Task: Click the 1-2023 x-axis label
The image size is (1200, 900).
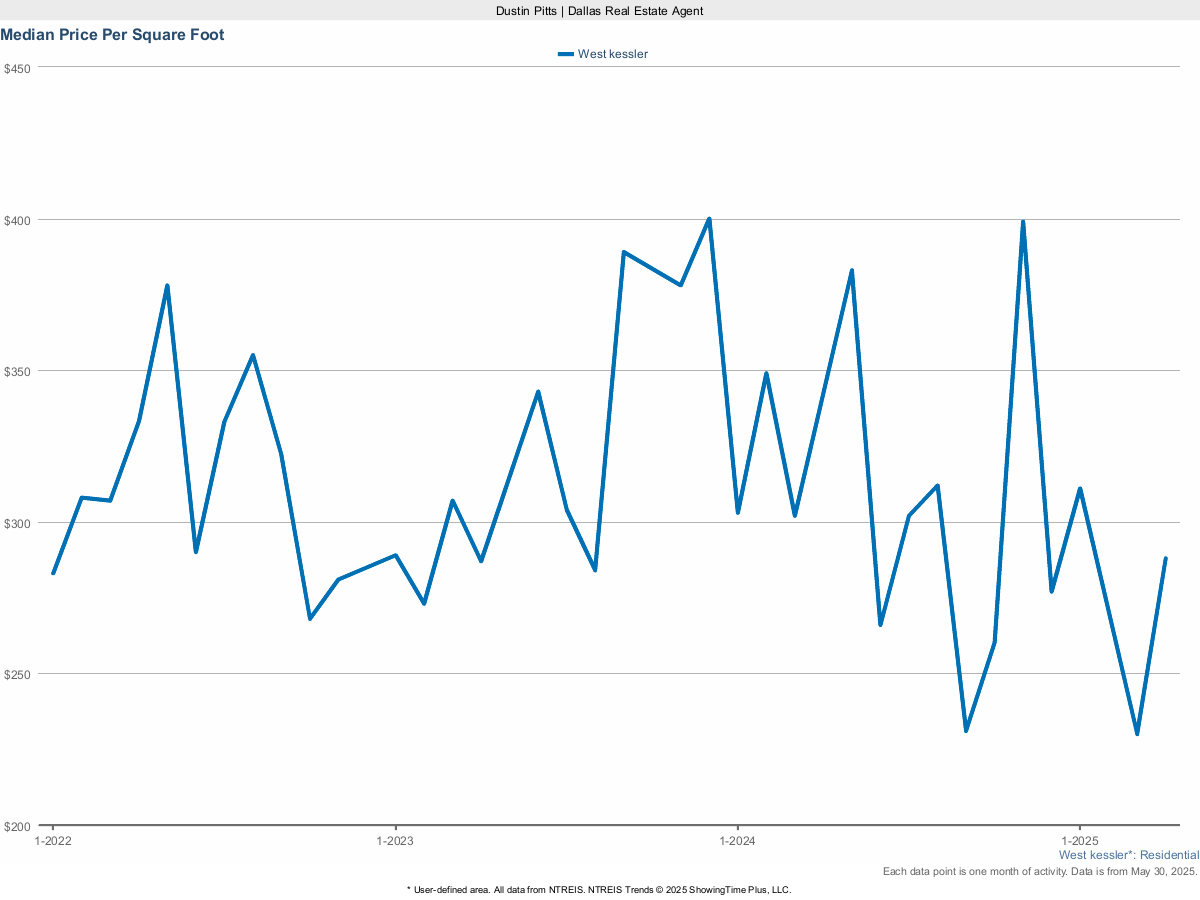Action: [395, 841]
